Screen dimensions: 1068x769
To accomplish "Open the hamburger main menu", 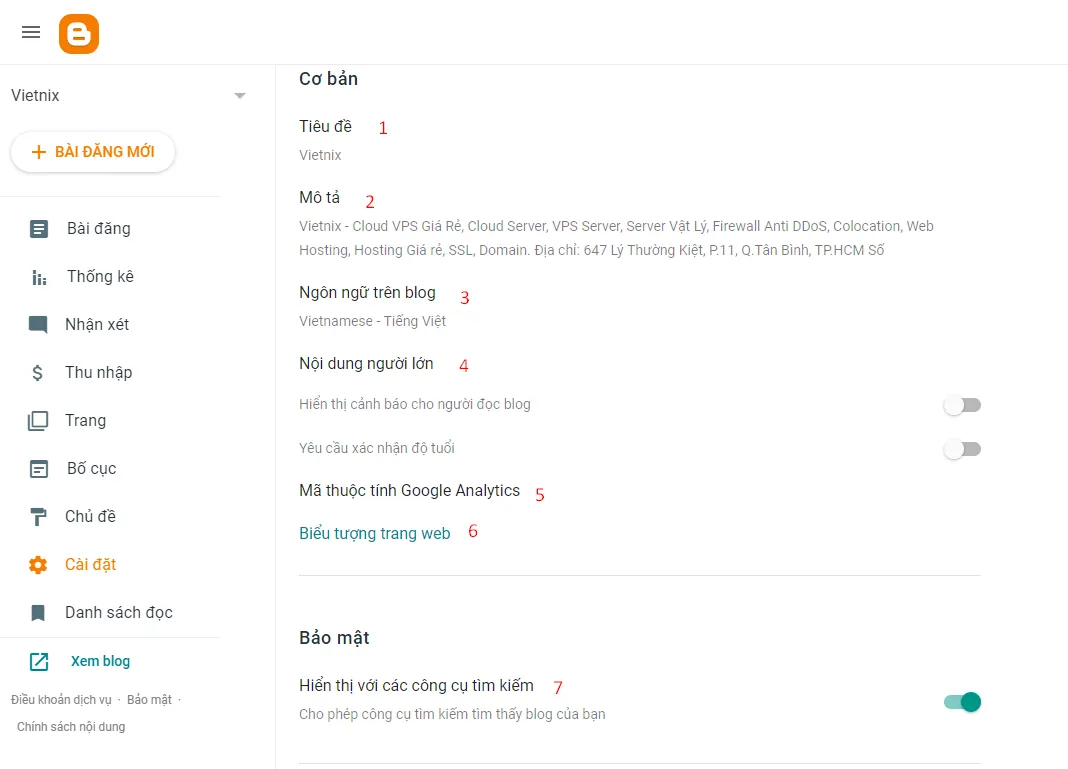I will point(31,32).
